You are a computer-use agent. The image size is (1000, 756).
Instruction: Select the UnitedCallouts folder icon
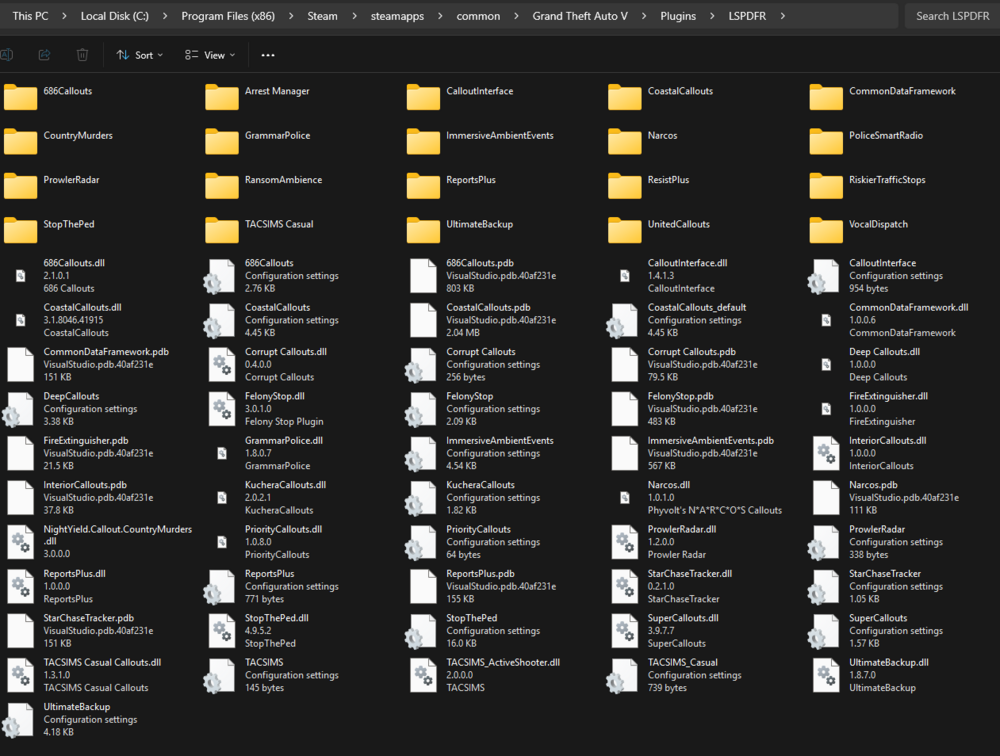point(625,230)
